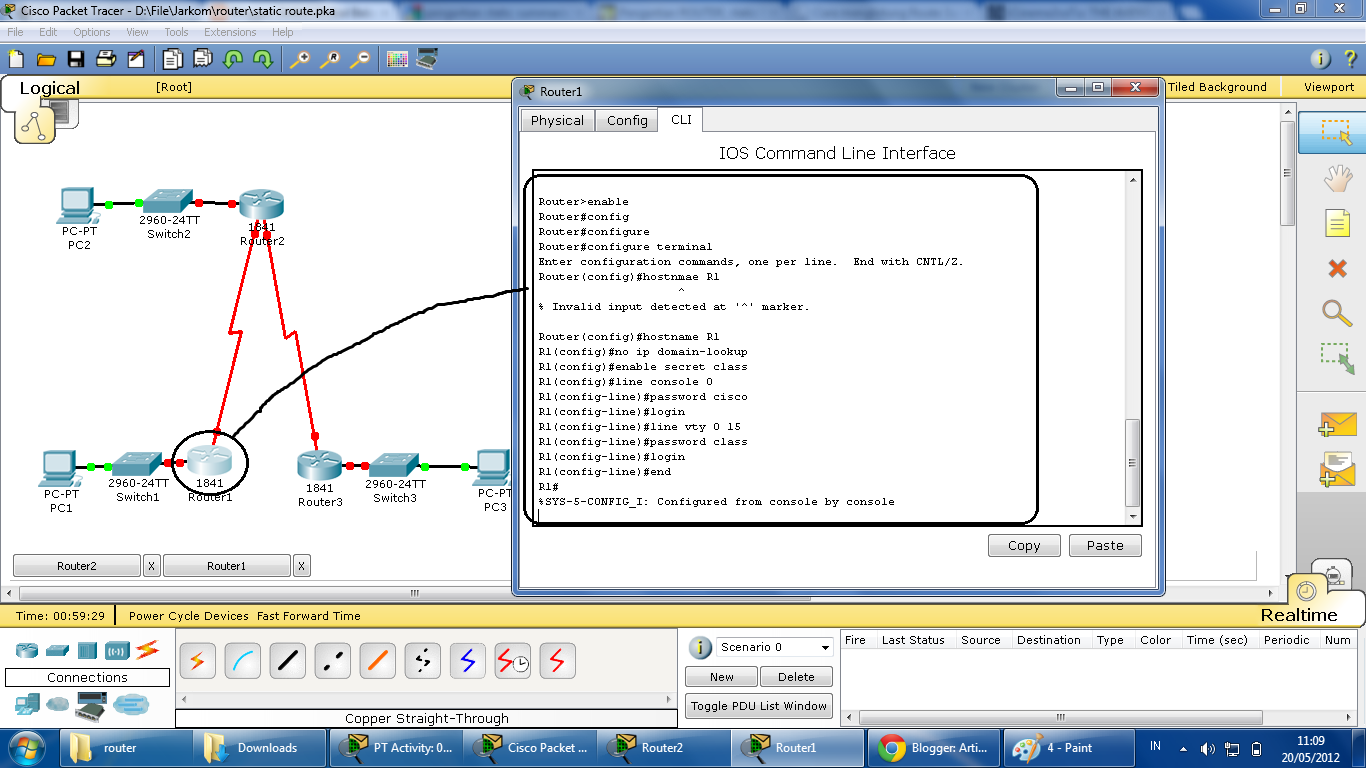Click the Paste button under the CLI
This screenshot has width=1366, height=768.
pos(1105,545)
